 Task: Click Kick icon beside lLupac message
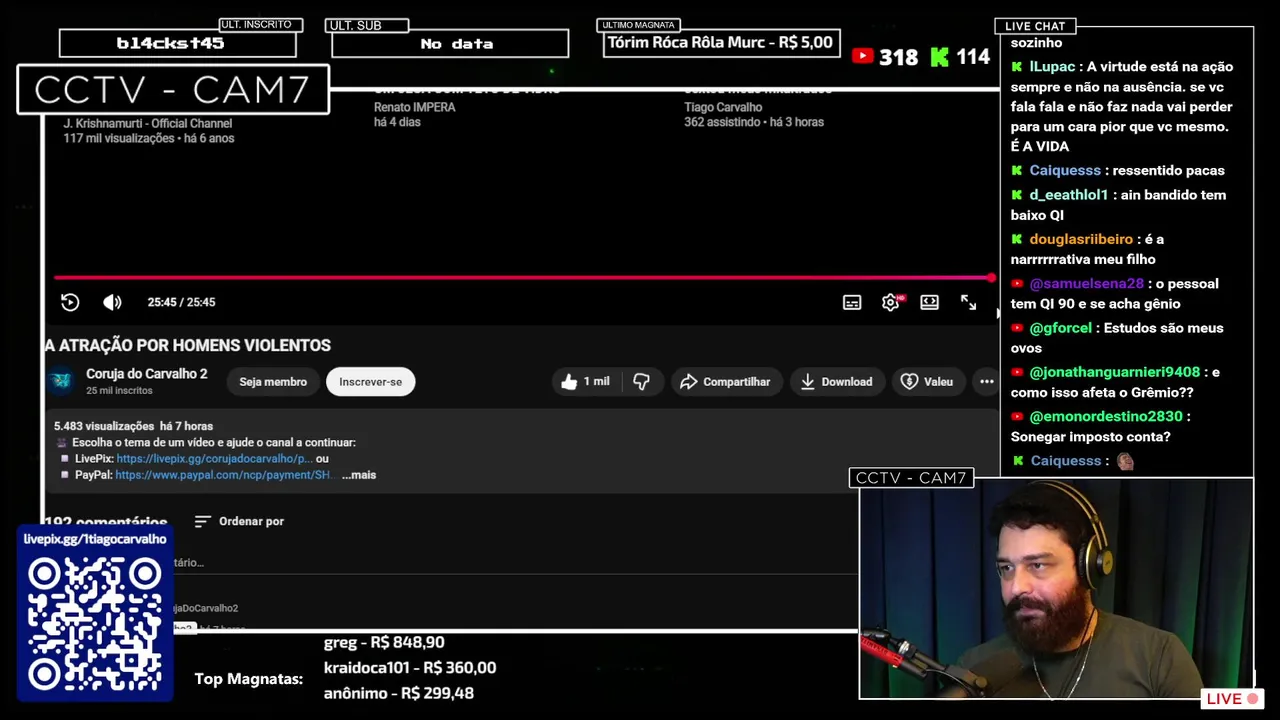click(x=1017, y=67)
